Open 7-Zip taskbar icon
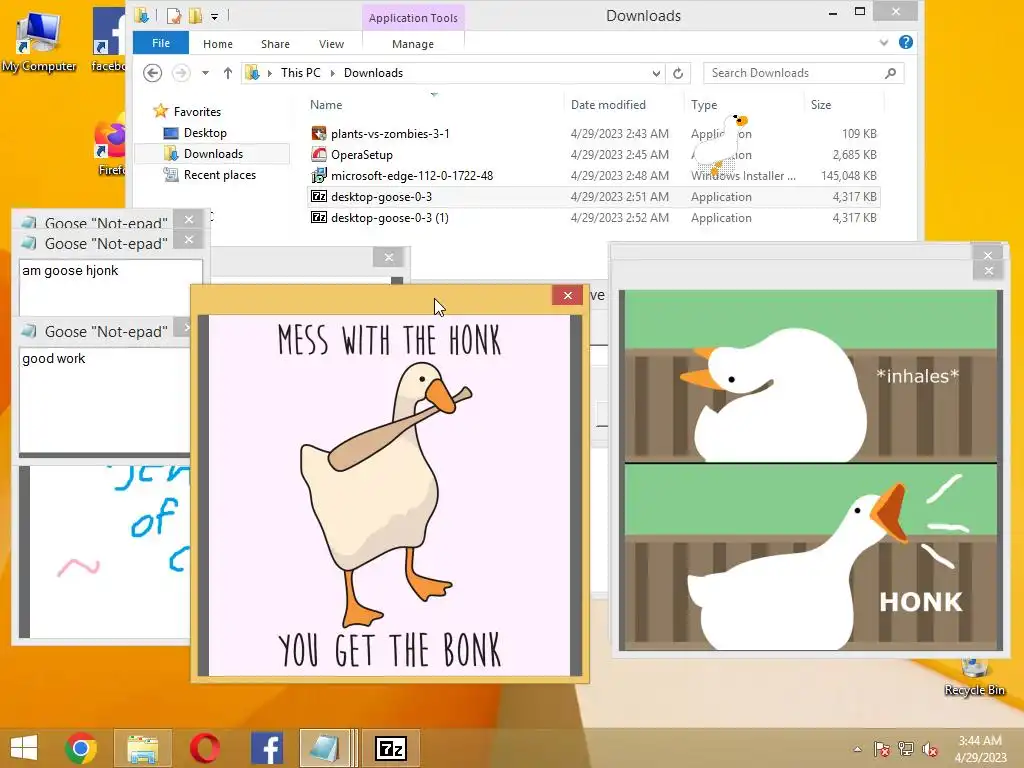Viewport: 1024px width, 768px height. tap(391, 748)
